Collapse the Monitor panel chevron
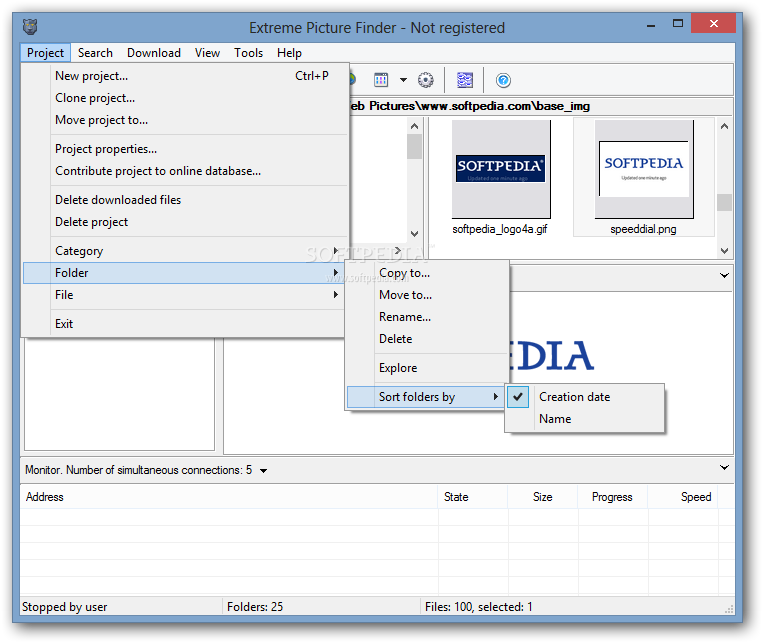 [724, 468]
